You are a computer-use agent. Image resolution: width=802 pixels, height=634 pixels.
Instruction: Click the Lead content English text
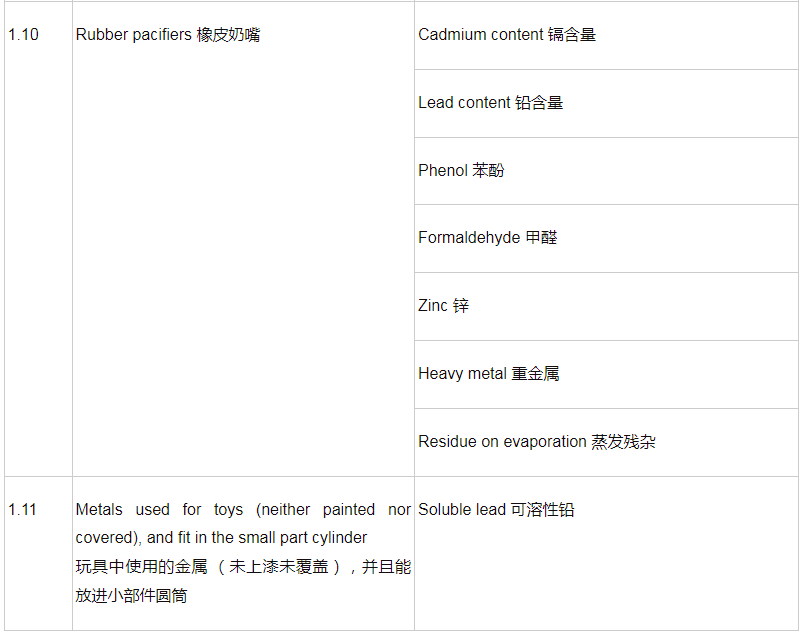coord(464,103)
